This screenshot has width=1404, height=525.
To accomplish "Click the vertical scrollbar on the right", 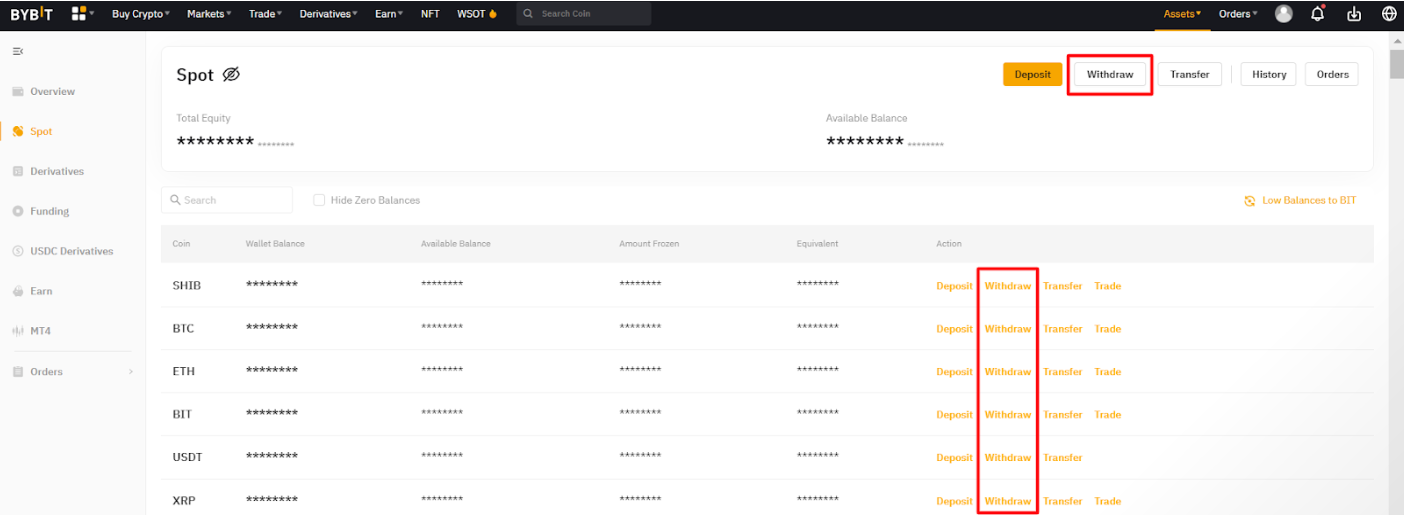I will (x=1396, y=63).
